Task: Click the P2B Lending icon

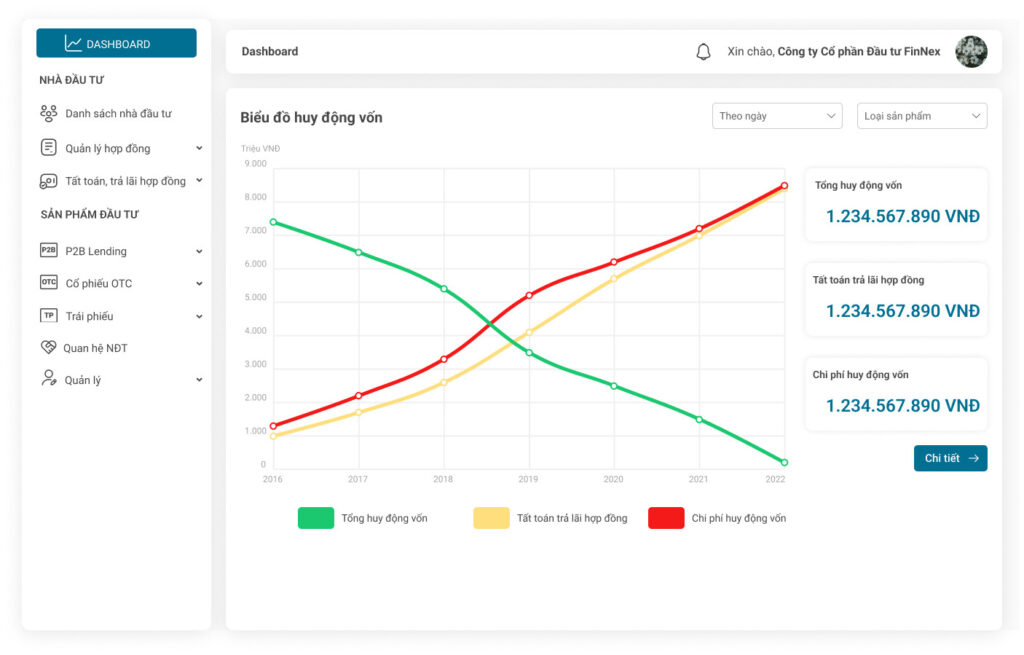Action: click(48, 250)
